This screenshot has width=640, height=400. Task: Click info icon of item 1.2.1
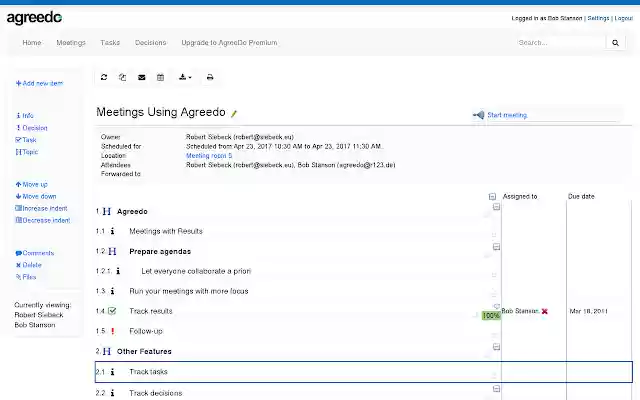(x=118, y=271)
